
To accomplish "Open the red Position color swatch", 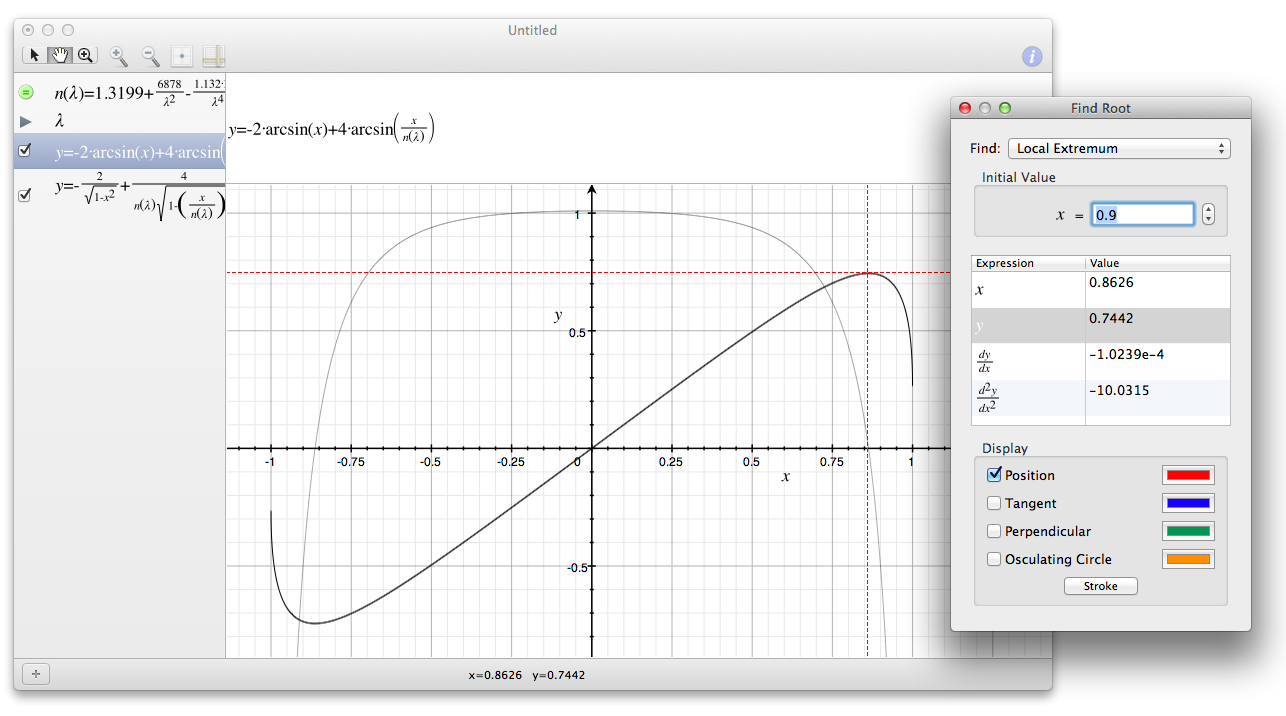I will pos(1188,476).
